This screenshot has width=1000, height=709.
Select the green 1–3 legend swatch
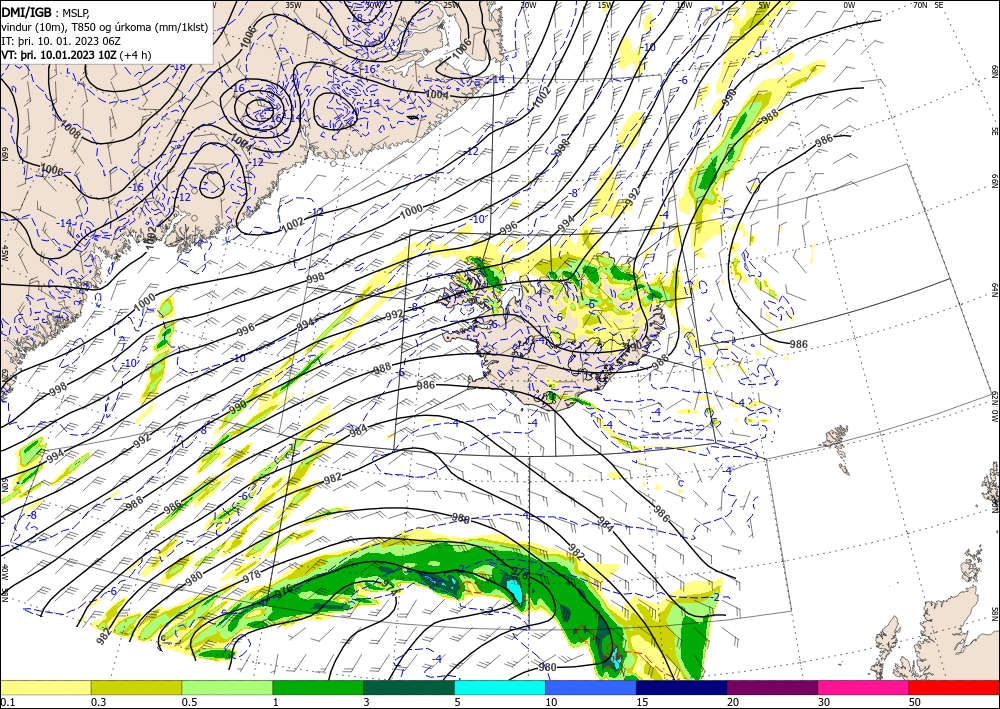(318, 687)
